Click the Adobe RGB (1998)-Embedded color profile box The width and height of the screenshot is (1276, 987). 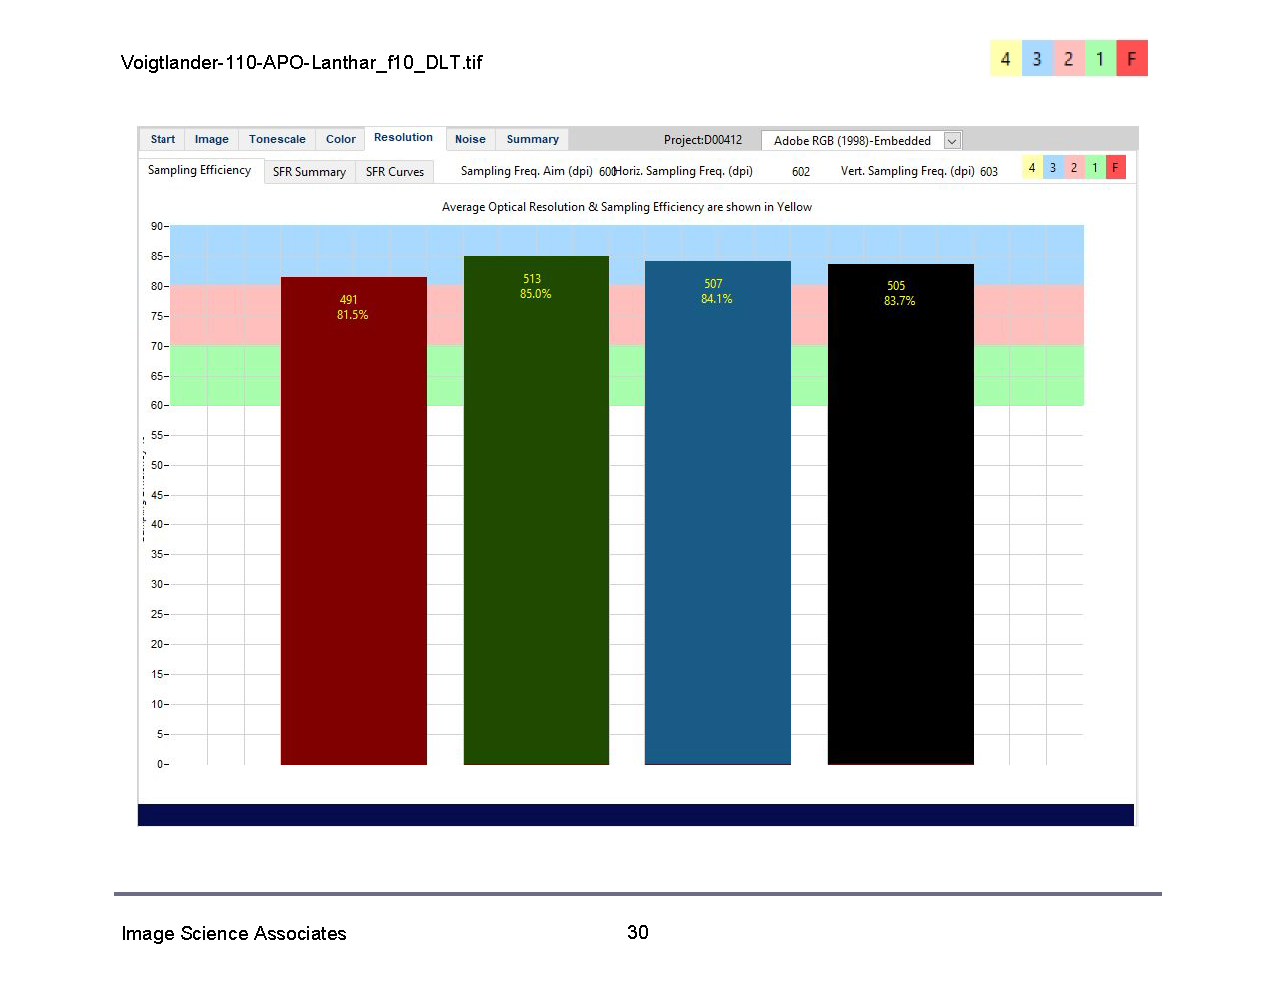861,141
